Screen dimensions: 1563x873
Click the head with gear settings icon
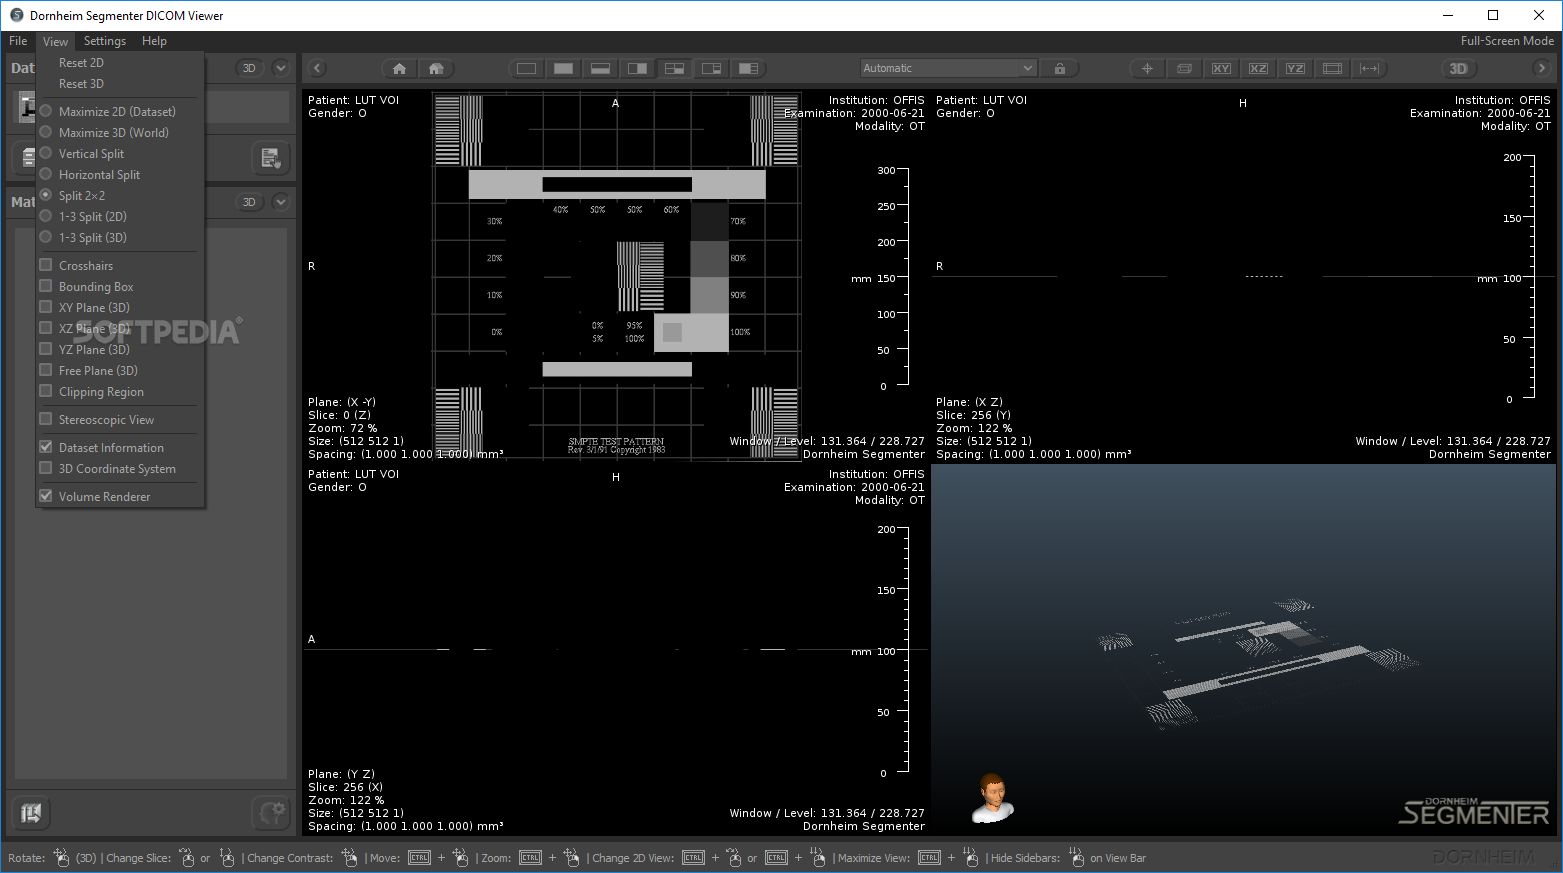[270, 813]
